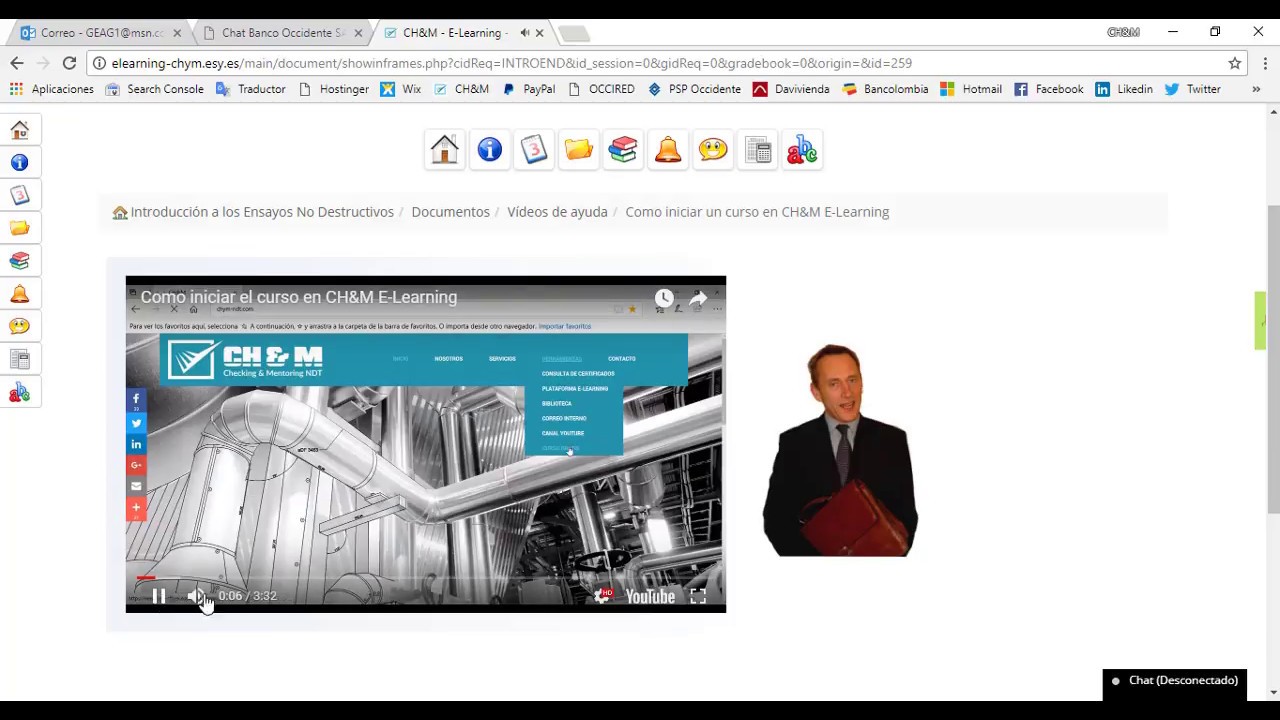
Task: Expand the bookmarks overflow chevron
Action: point(1256,89)
